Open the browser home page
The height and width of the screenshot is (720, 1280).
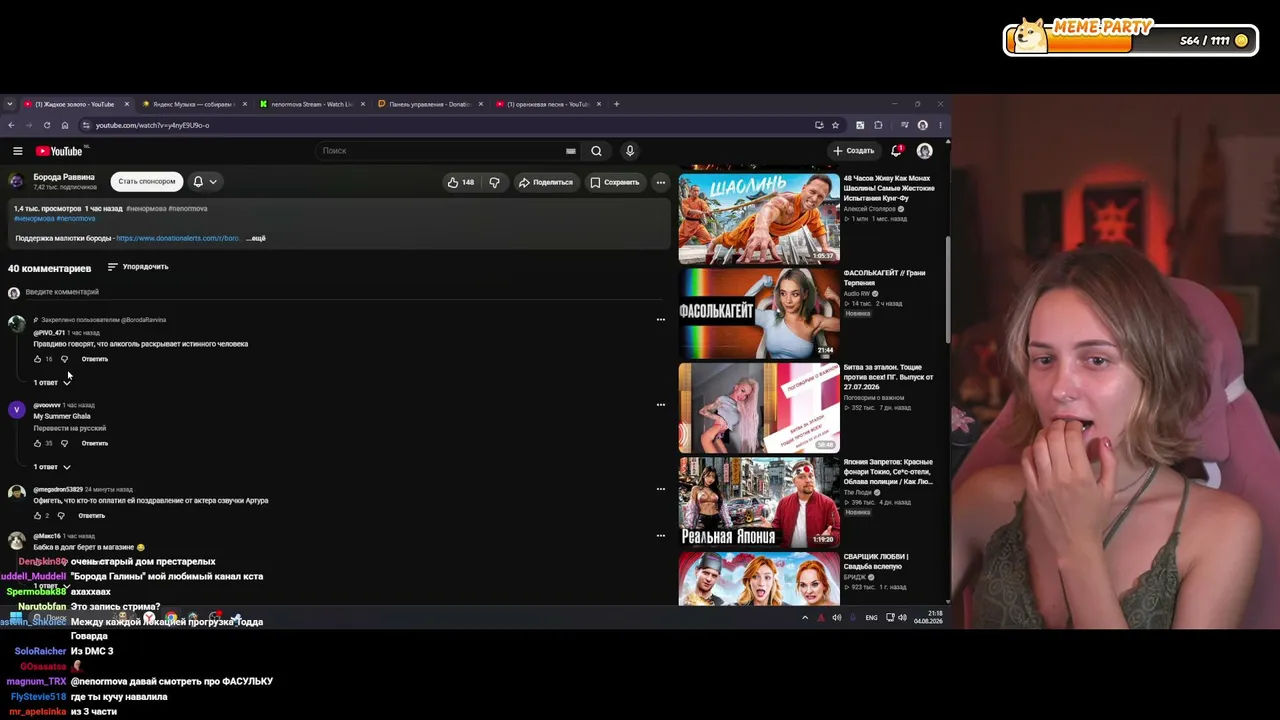(65, 125)
